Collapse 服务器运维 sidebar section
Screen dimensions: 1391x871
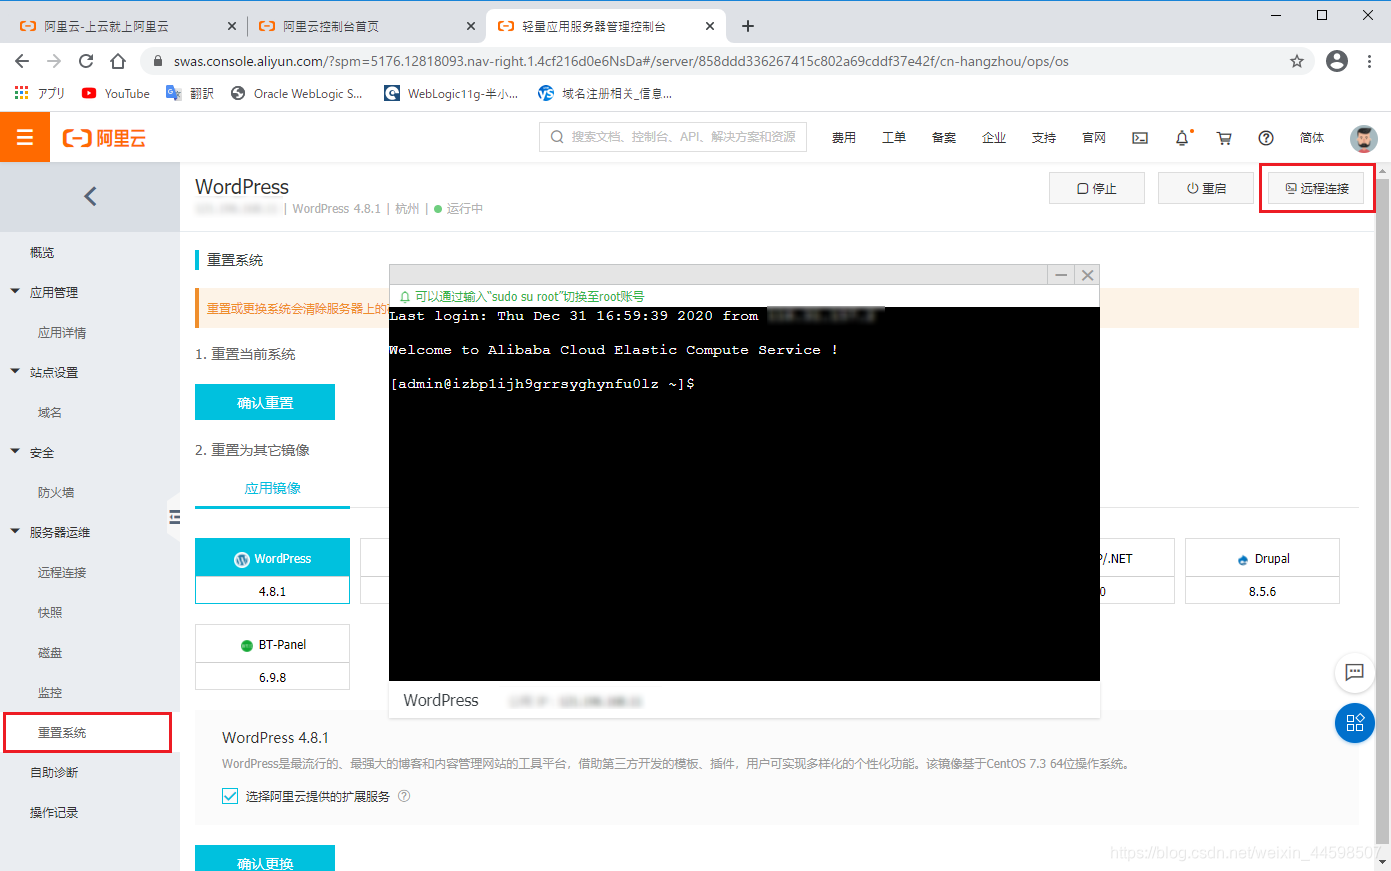coord(15,532)
